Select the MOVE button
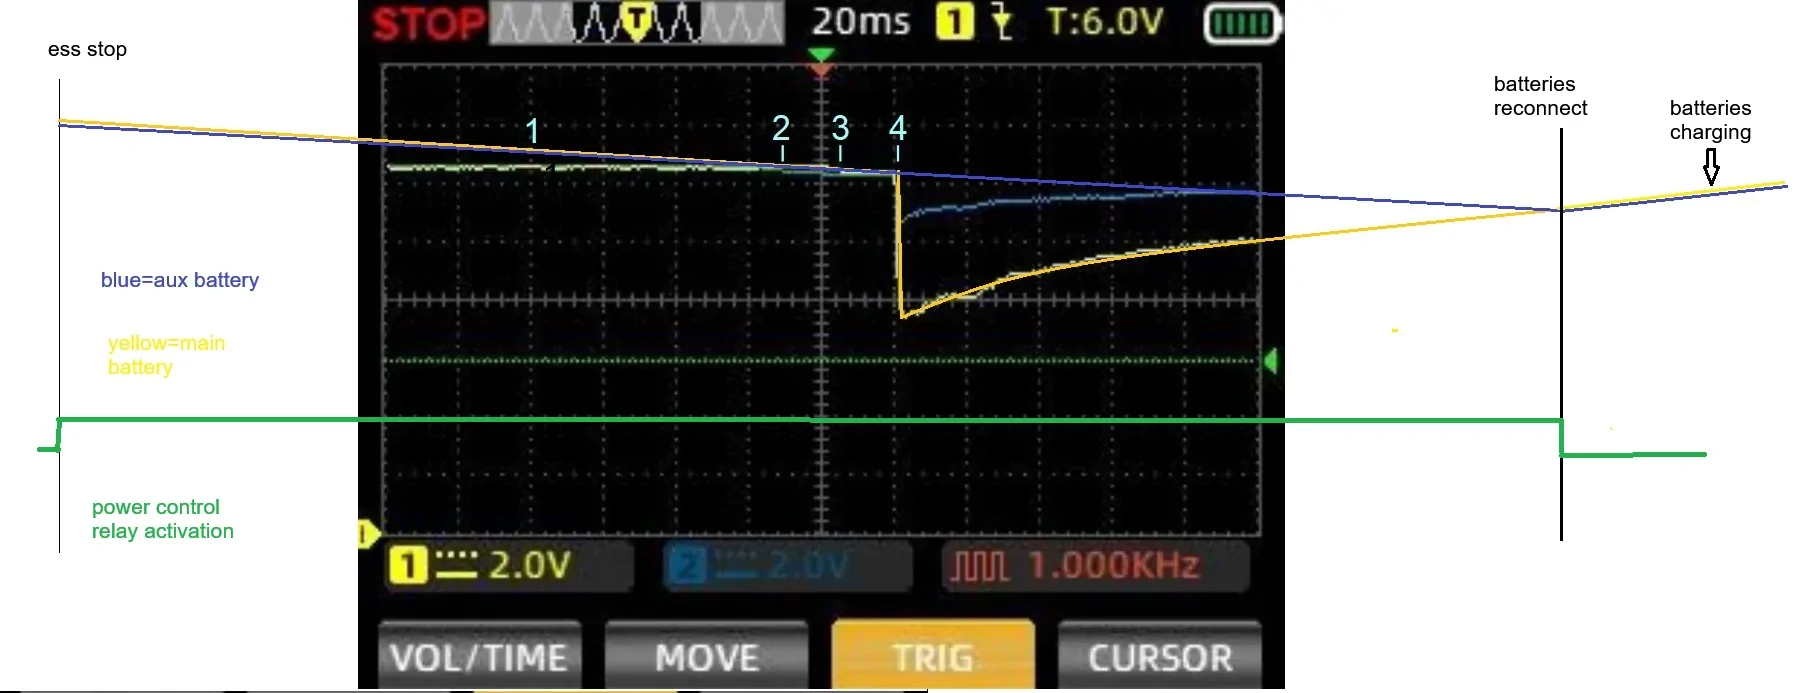Viewport: 1800px width, 693px height. pyautogui.click(x=706, y=655)
